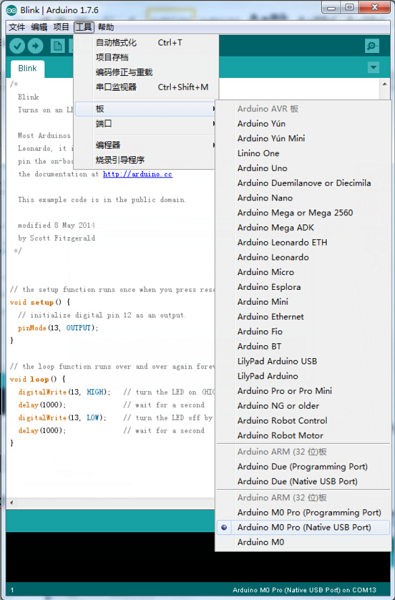
Task: Pick the LilyPad Arduino USB board
Action: pos(303,361)
